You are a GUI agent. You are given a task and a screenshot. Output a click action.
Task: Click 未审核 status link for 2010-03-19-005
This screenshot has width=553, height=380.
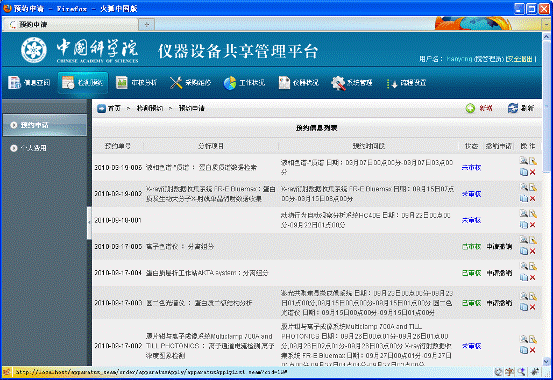point(471,168)
